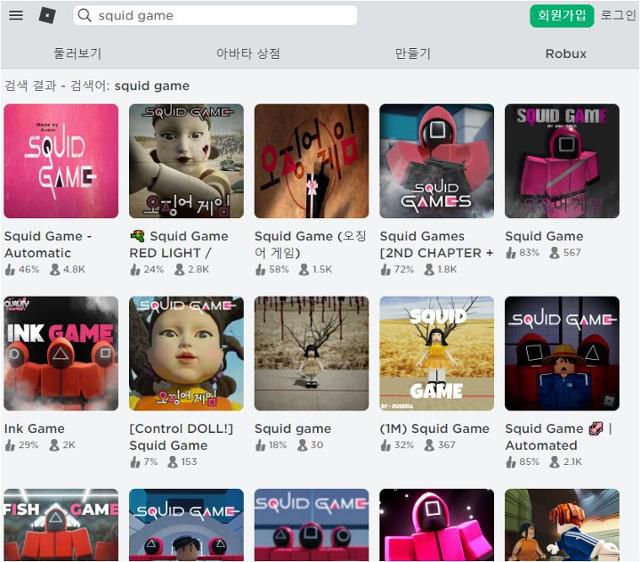The height and width of the screenshot is (562, 640).
Task: Open the 둘러보기 tab
Action: [77, 54]
